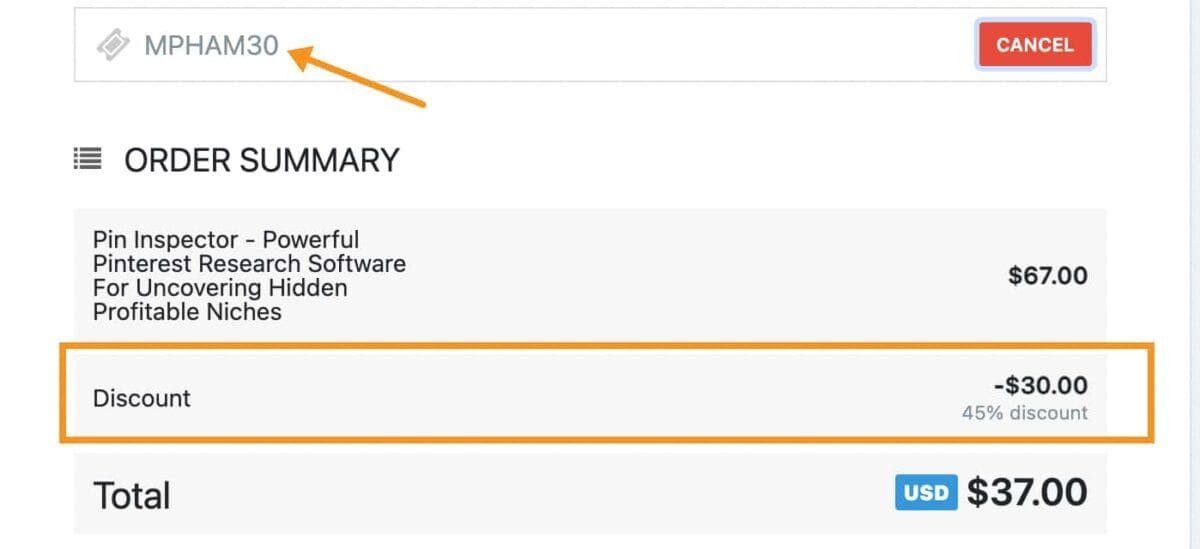1200x549 pixels.
Task: Click the "45% discount" note
Action: (x=1024, y=413)
